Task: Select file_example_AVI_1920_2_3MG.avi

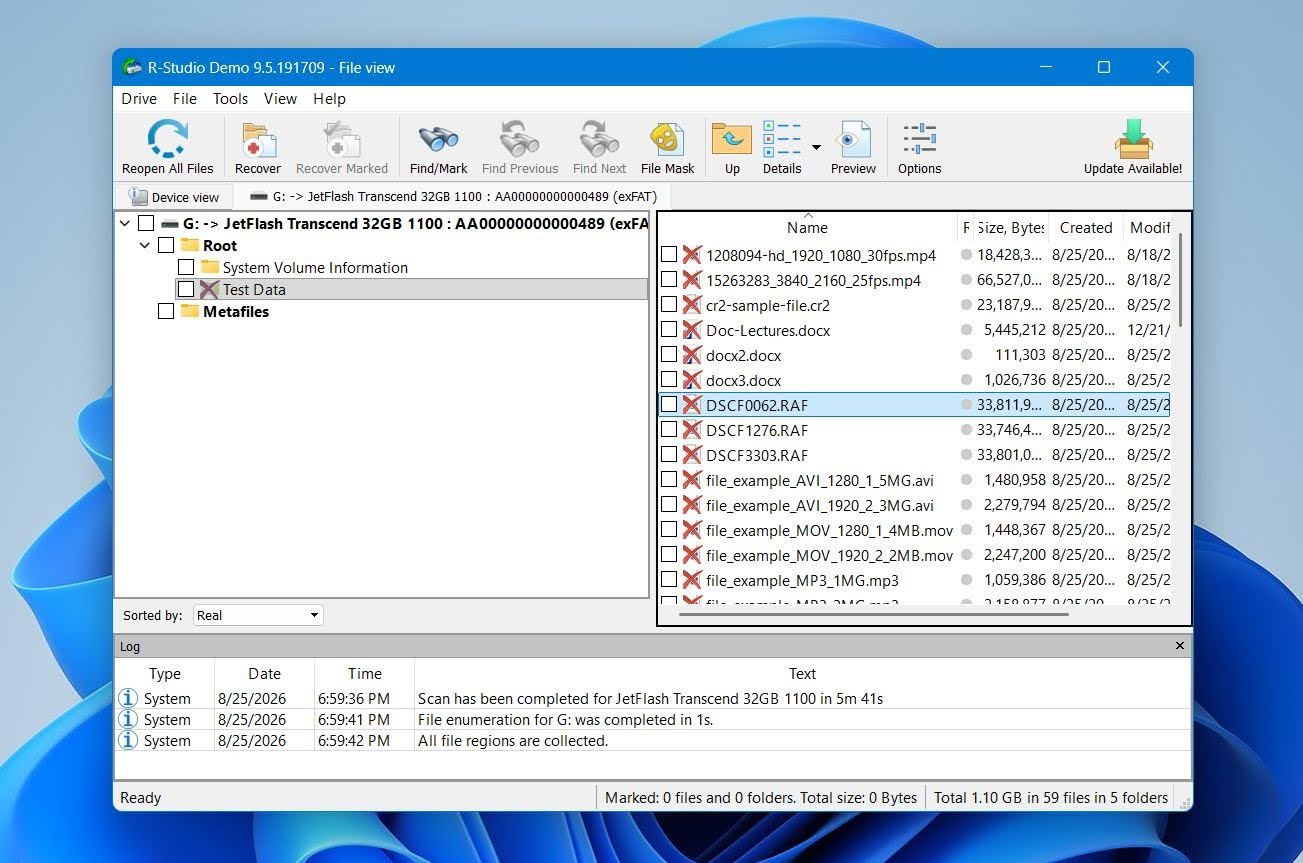Action: 819,505
